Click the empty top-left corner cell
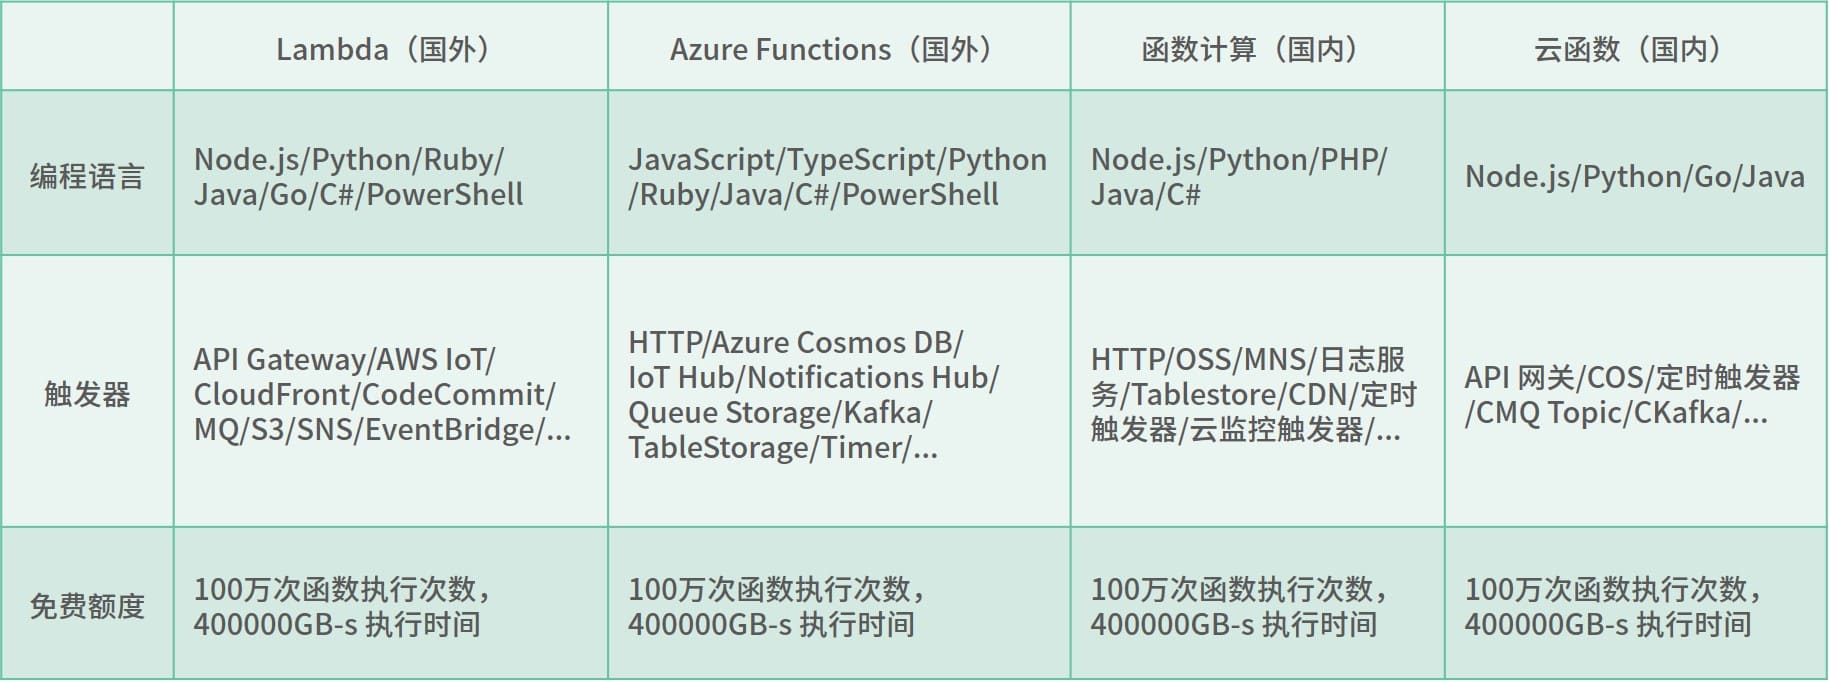Viewport: 1829px width, 682px height. click(87, 46)
